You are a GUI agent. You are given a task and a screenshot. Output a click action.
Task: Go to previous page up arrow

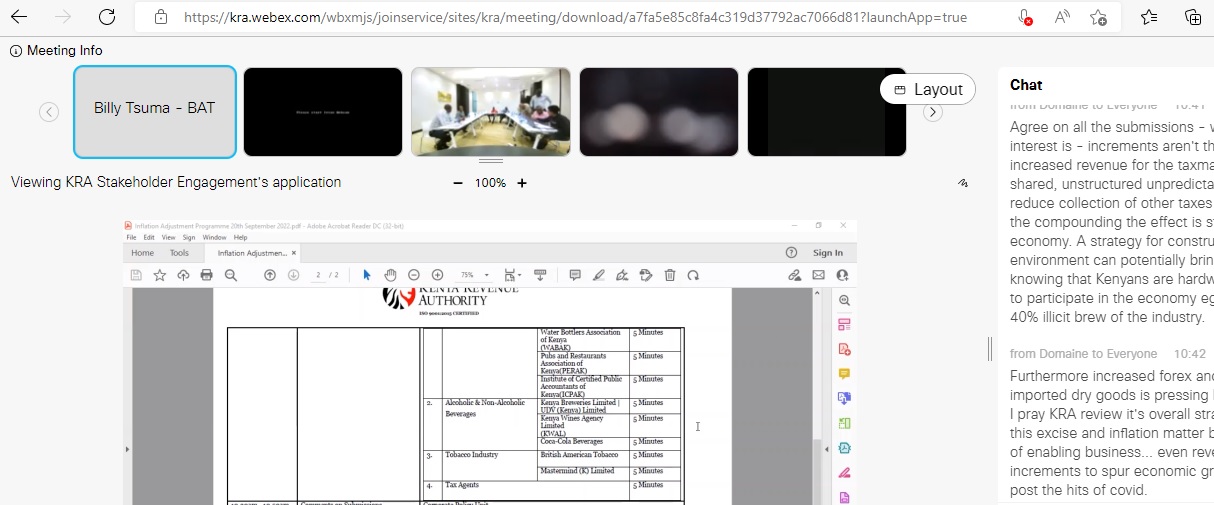pos(270,275)
